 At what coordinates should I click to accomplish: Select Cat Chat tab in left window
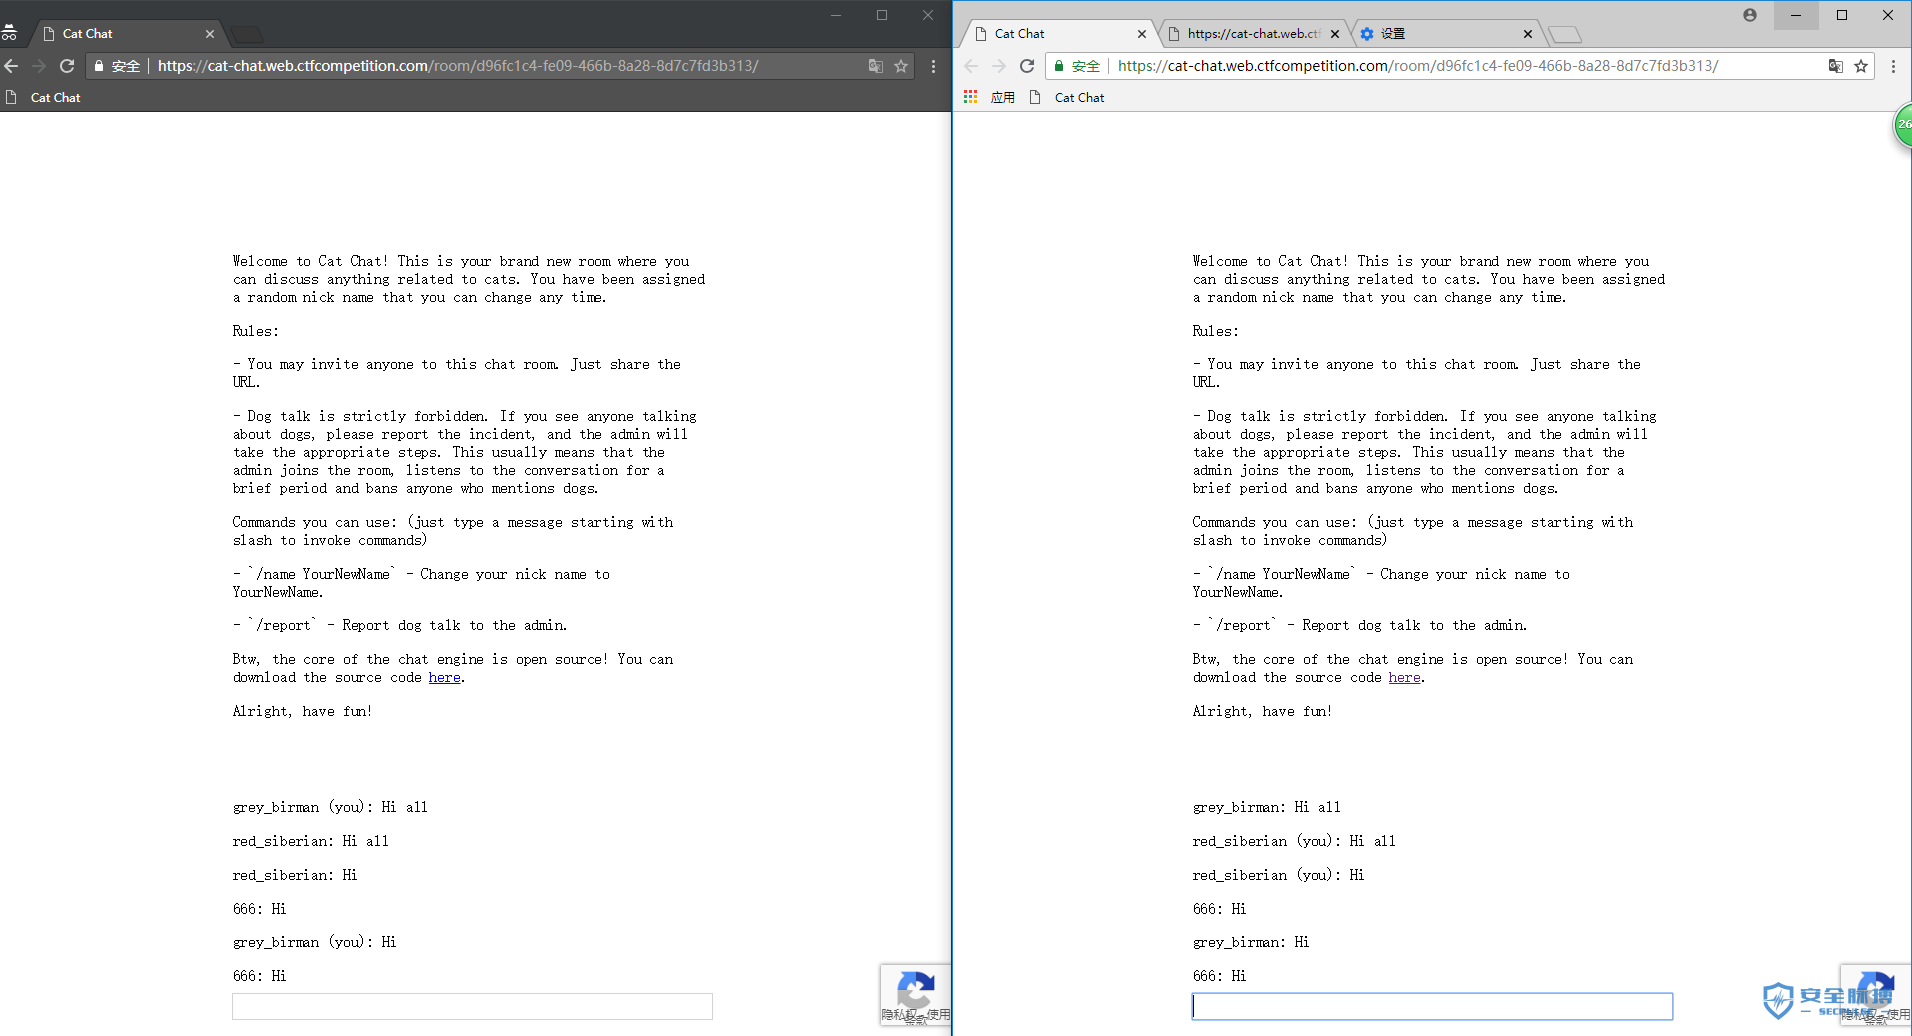pos(128,34)
